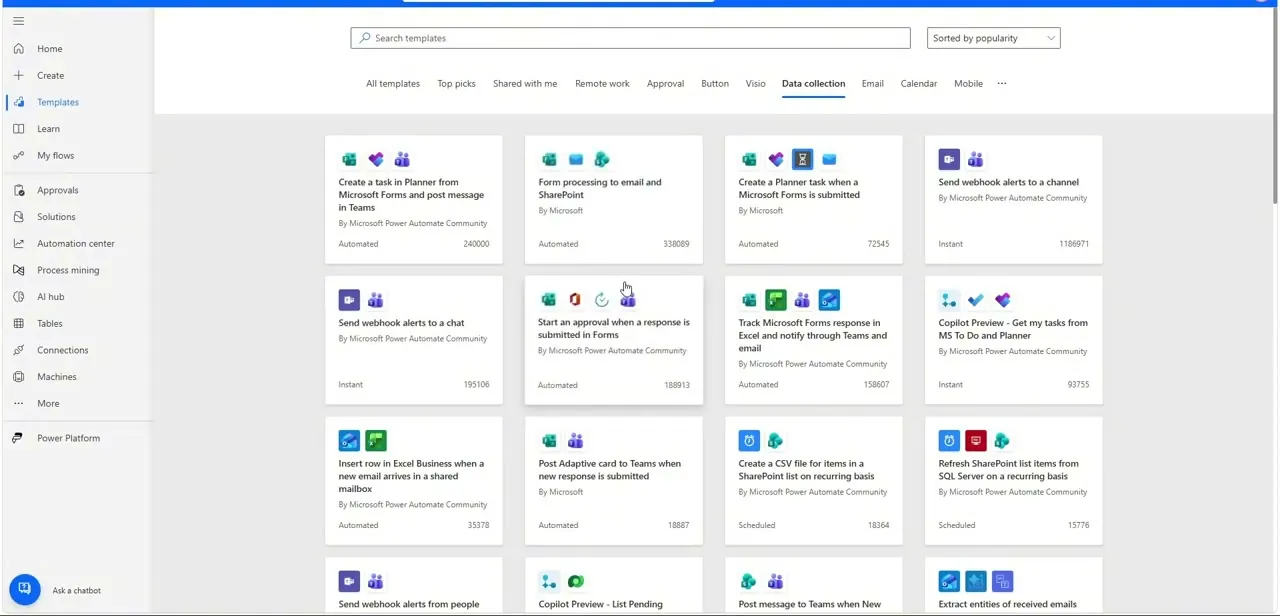
Task: Click the Create plus icon
Action: pyautogui.click(x=18, y=75)
